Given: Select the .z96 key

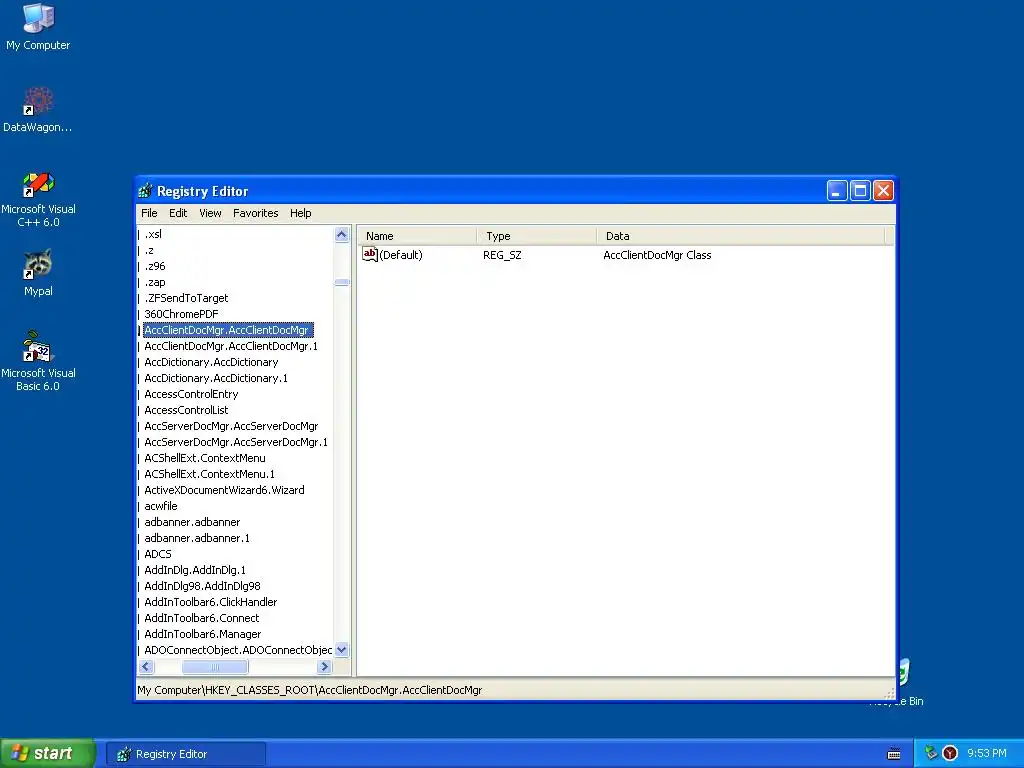Looking at the screenshot, I should [x=155, y=266].
